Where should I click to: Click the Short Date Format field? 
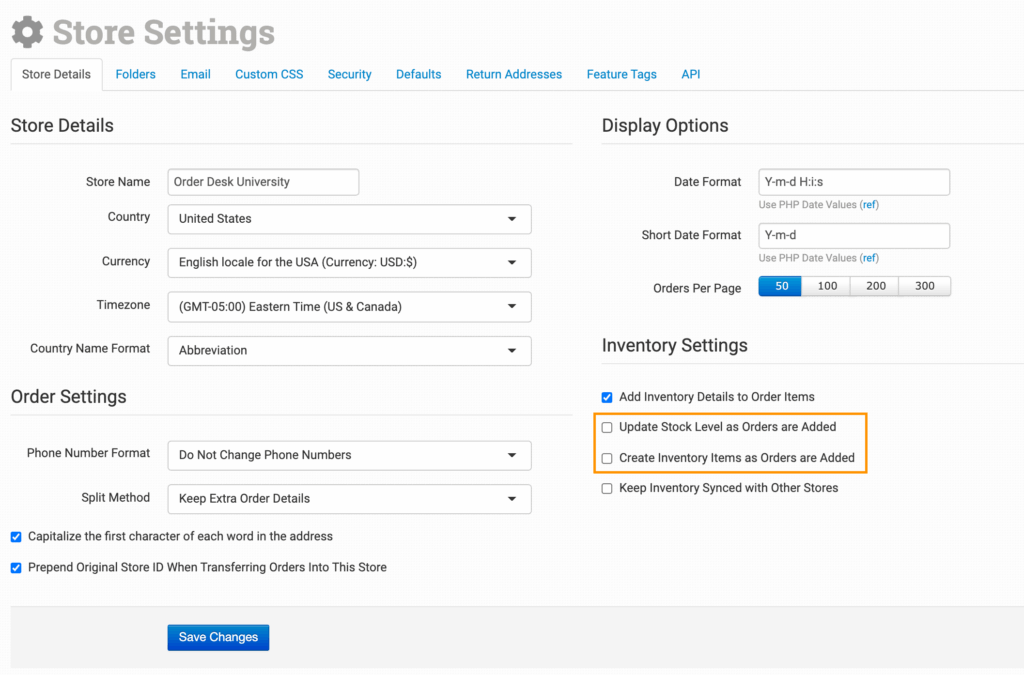[x=853, y=235]
